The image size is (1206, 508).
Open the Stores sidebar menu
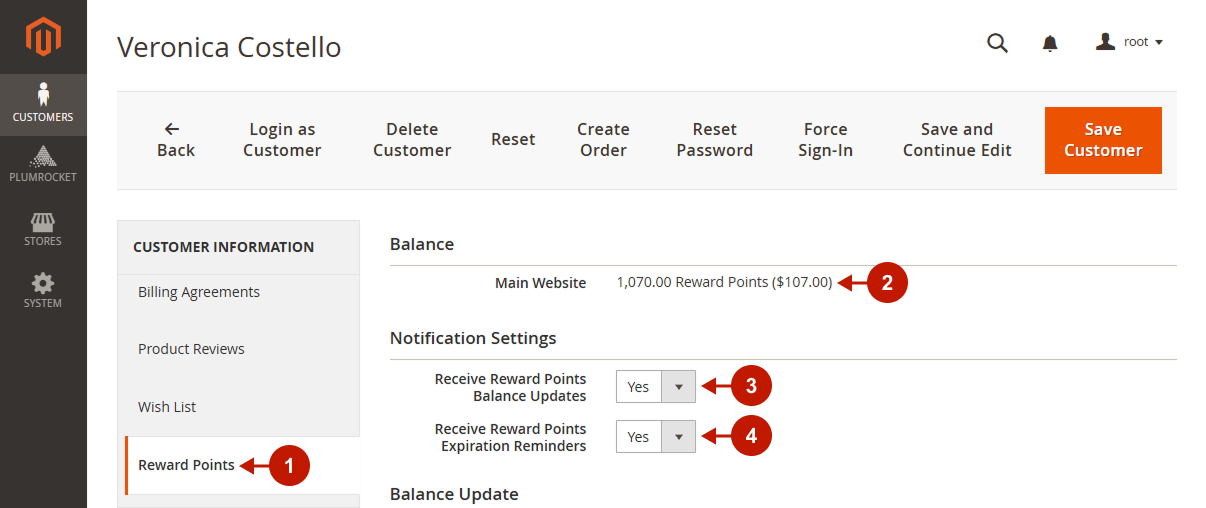click(x=43, y=228)
